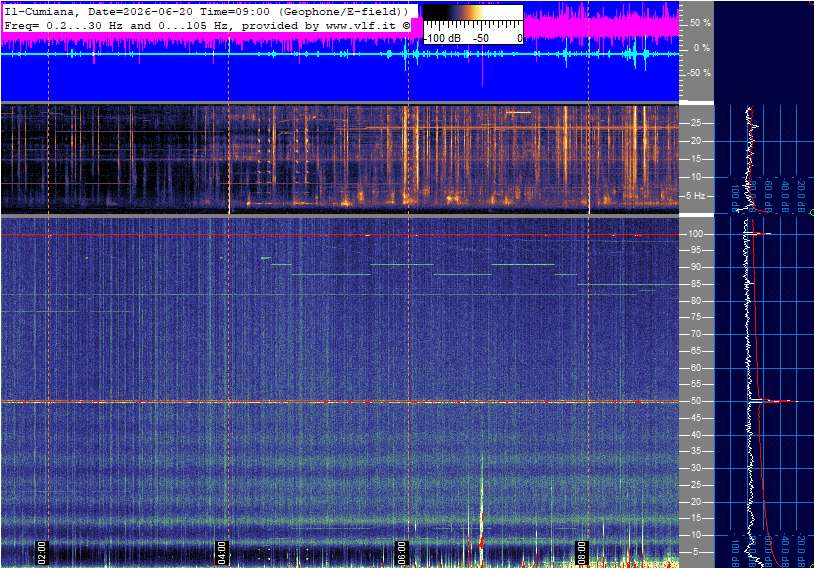Viewport: 815px width, 569px height.
Task: Click the 04:00 time marker label
Action: (x=222, y=552)
